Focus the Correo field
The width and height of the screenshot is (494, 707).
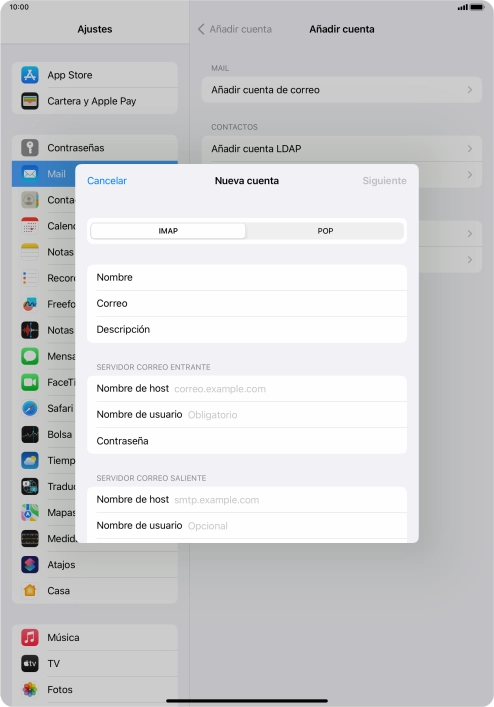(x=247, y=303)
